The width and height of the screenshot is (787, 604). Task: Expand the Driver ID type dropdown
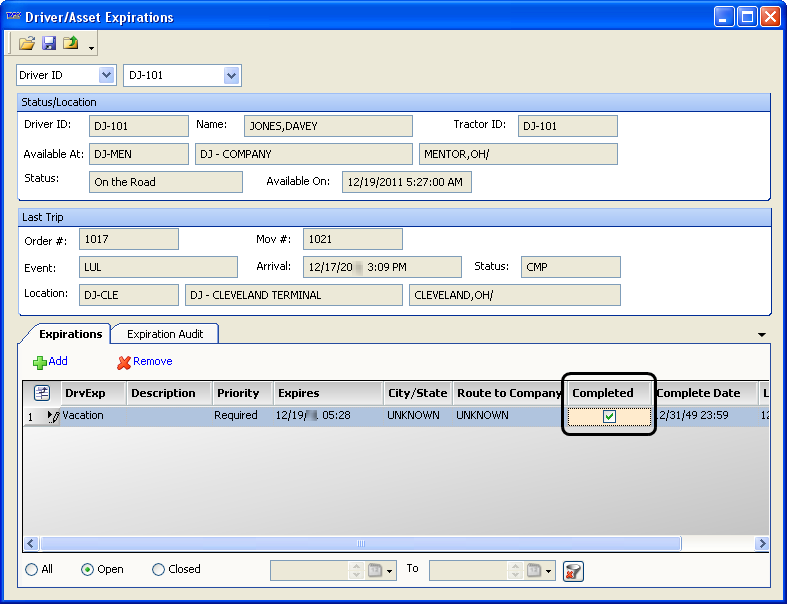pos(107,76)
